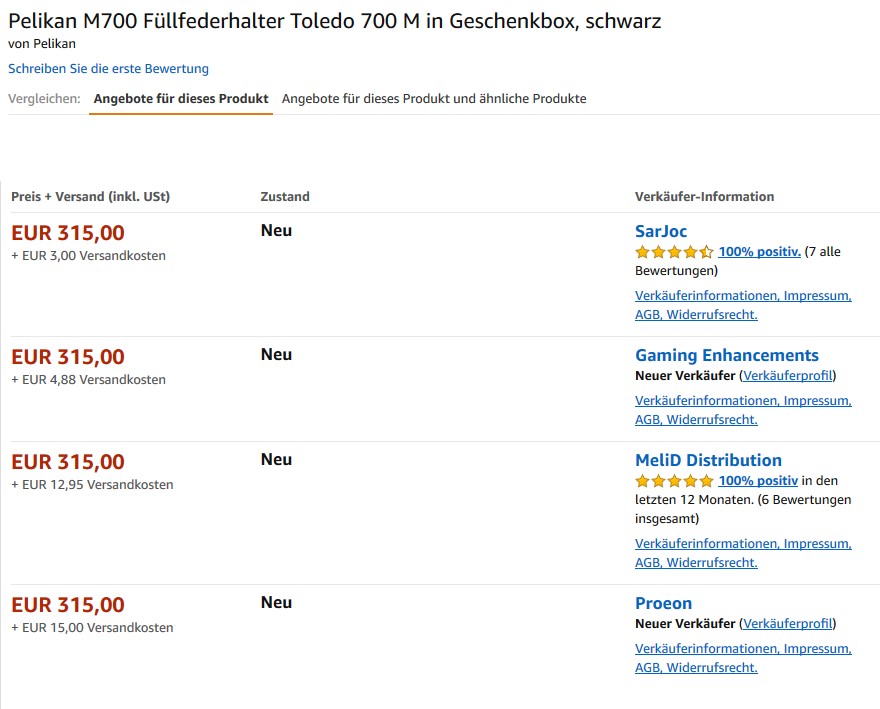This screenshot has width=880, height=709.
Task: Click SarJoc's '100% positiv.' rating link
Action: click(759, 252)
